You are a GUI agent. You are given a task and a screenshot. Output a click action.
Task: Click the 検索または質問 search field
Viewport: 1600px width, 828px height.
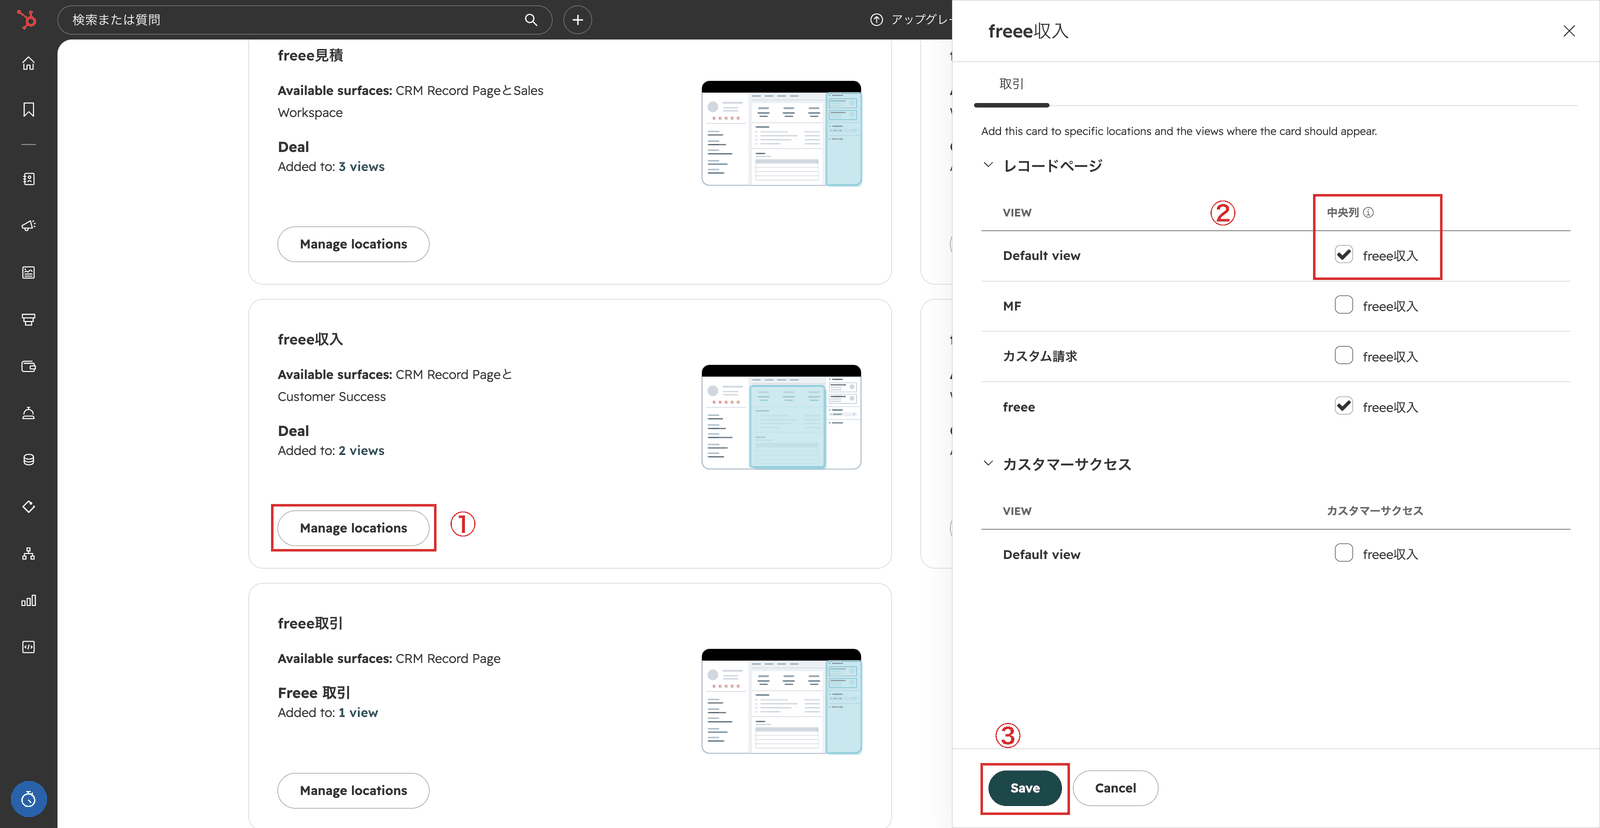[305, 20]
